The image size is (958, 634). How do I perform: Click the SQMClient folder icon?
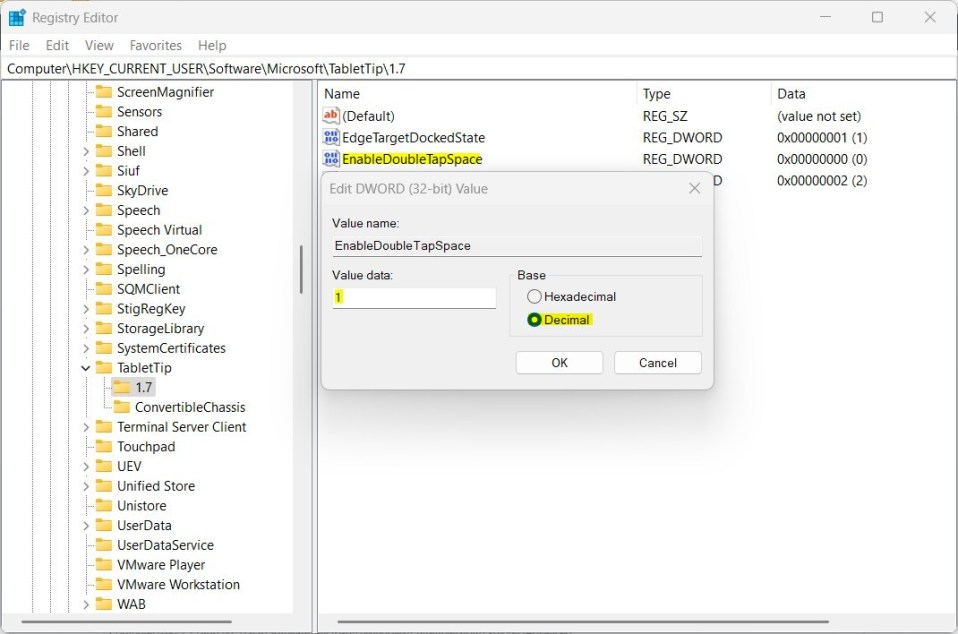coord(104,289)
